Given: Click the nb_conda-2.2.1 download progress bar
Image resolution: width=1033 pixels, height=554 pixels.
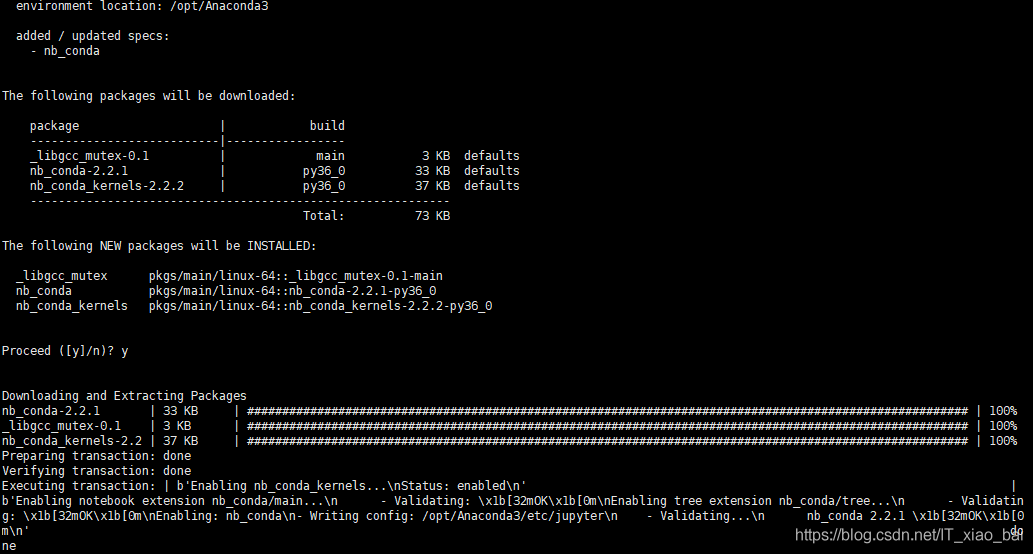Looking at the screenshot, I should coord(607,411).
